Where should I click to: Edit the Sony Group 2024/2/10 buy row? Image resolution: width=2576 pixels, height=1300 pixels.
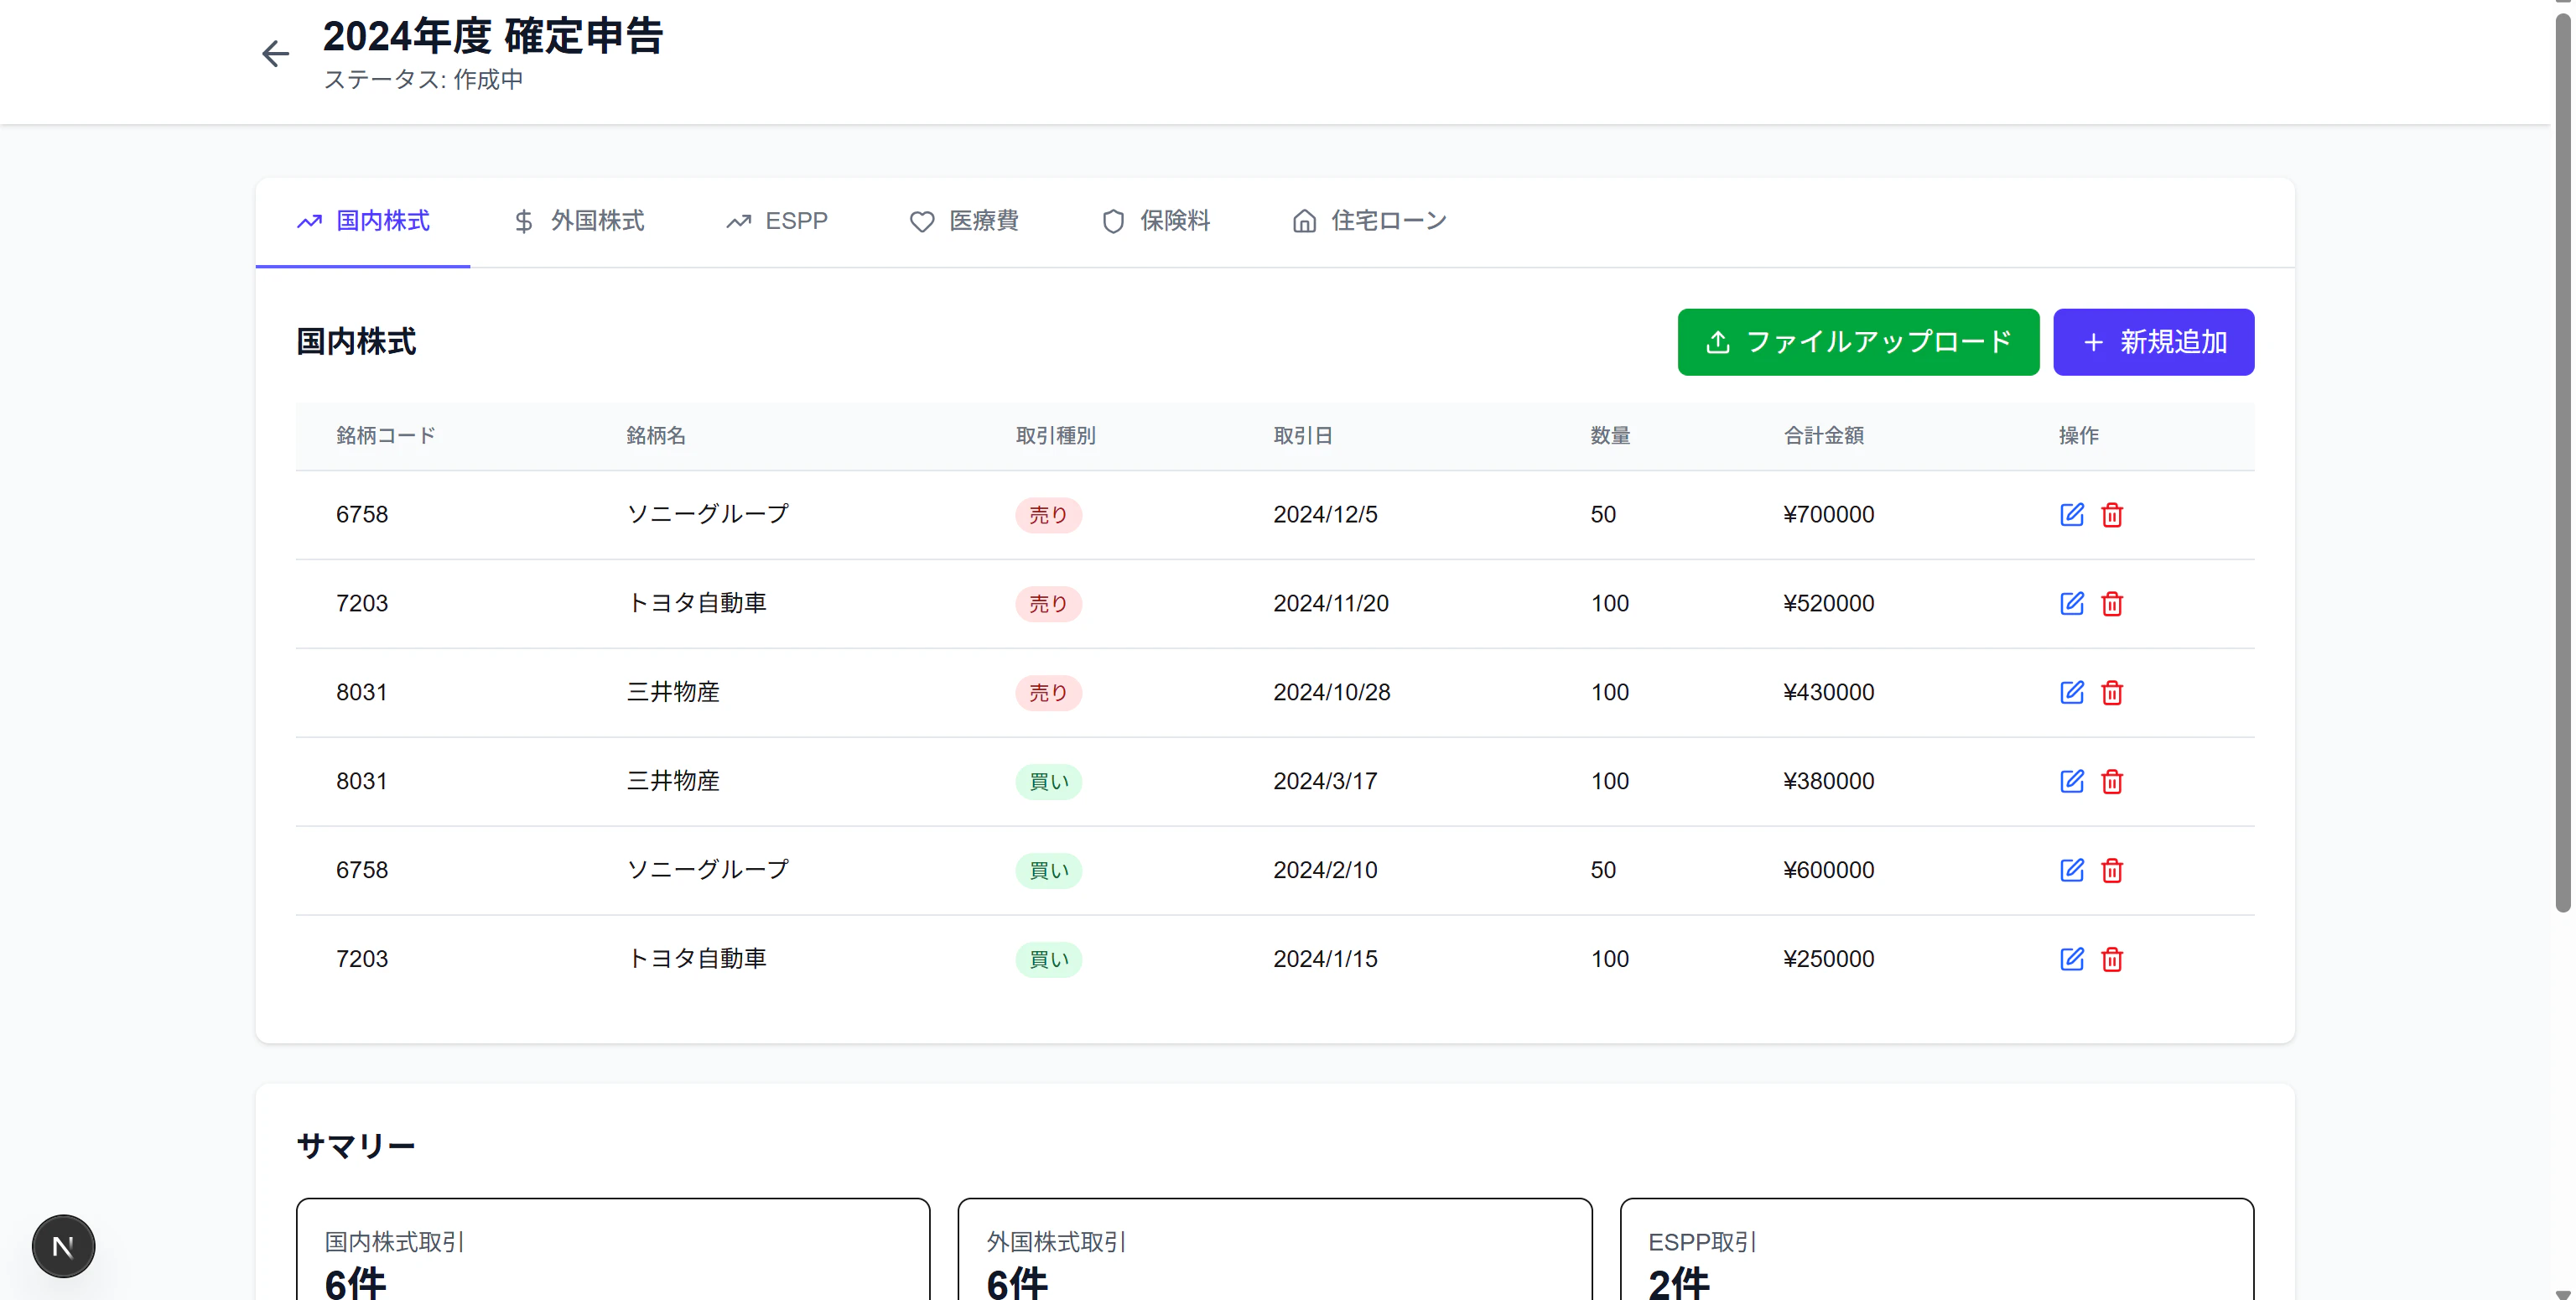(2071, 870)
